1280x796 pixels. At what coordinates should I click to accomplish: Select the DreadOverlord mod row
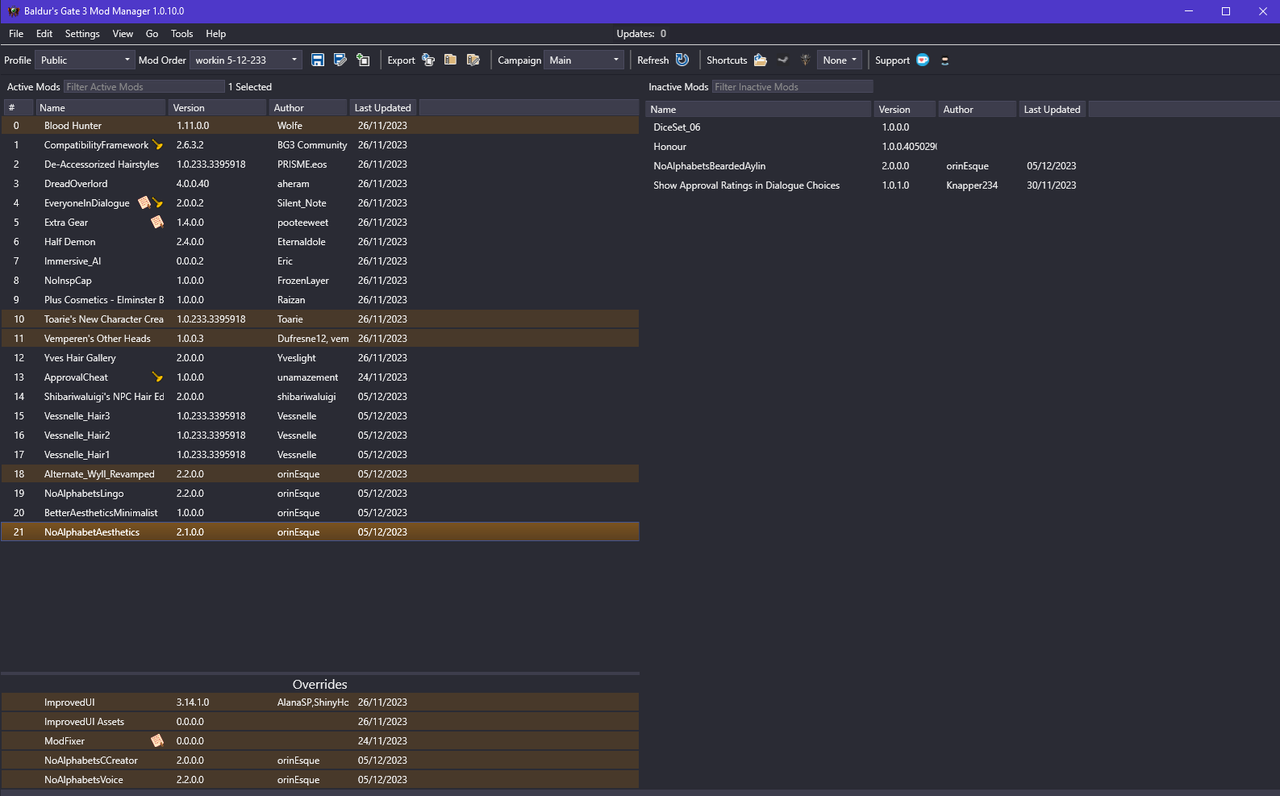point(320,184)
